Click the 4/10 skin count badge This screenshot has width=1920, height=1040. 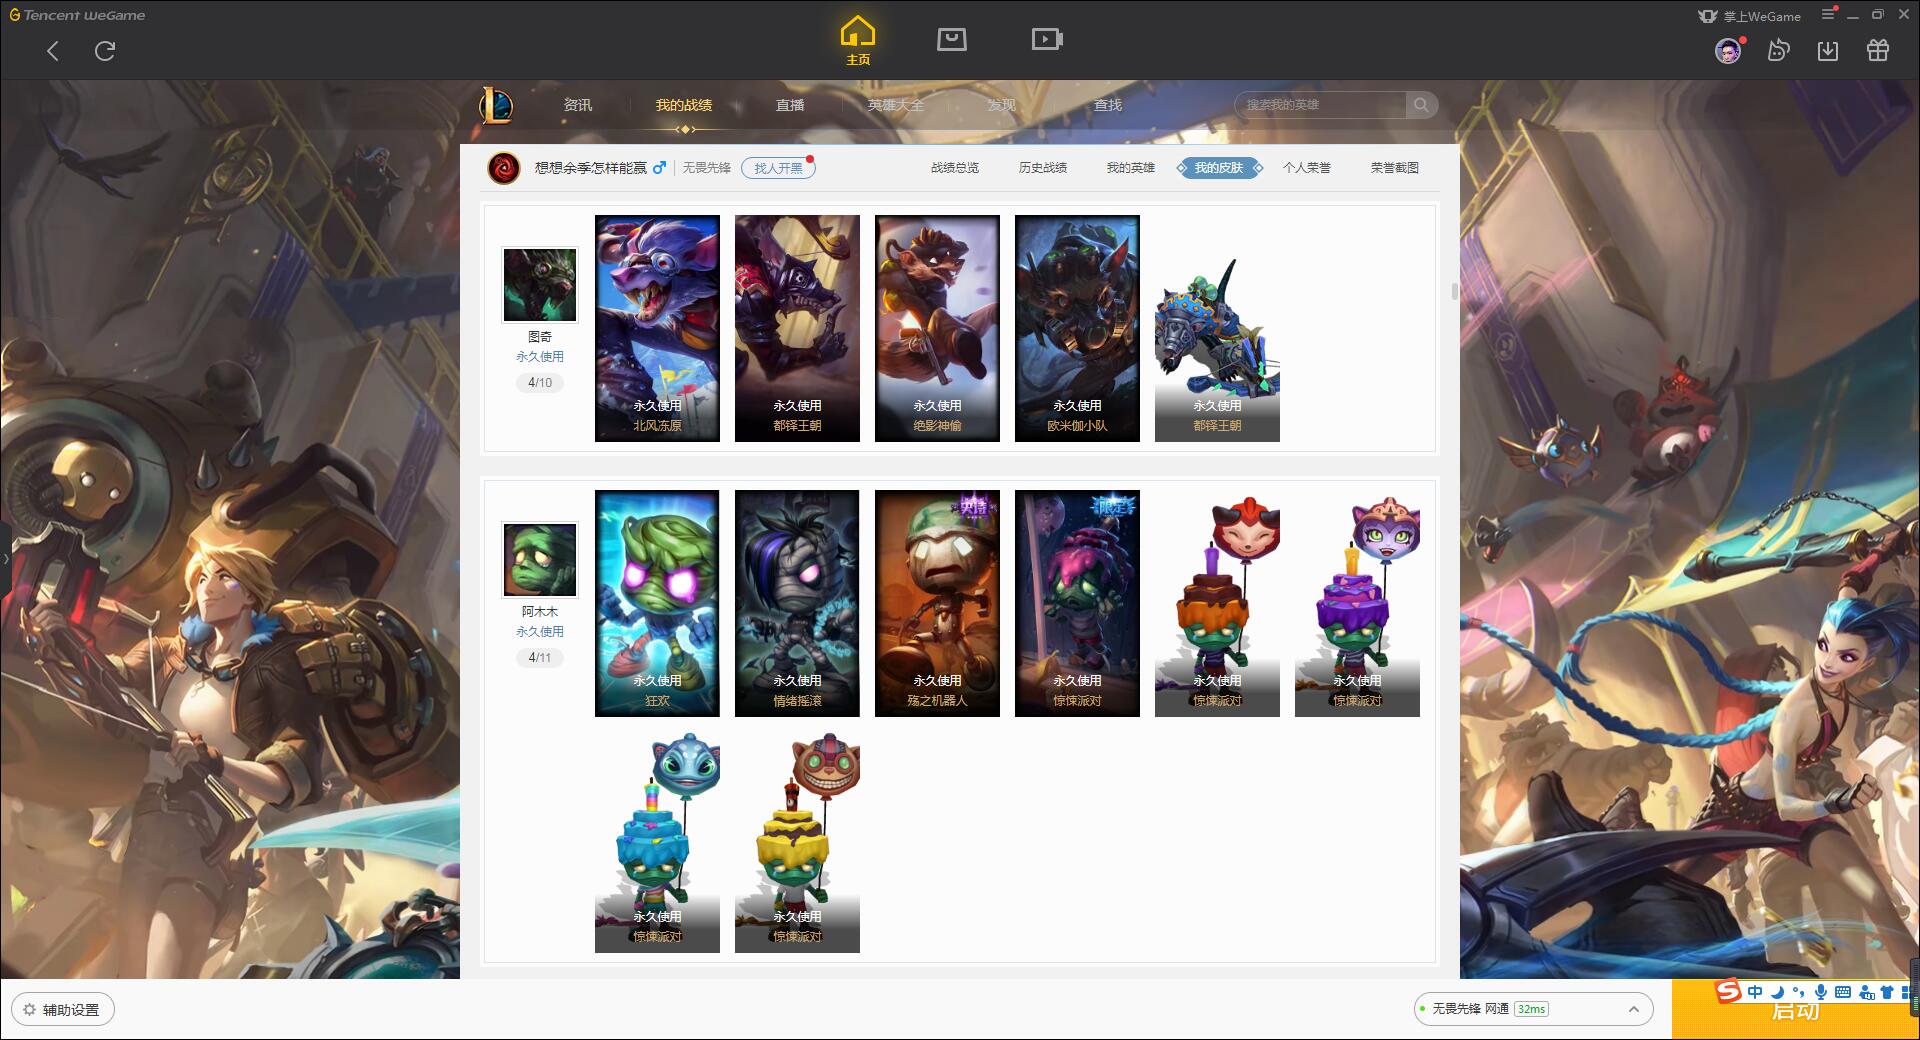coord(540,383)
